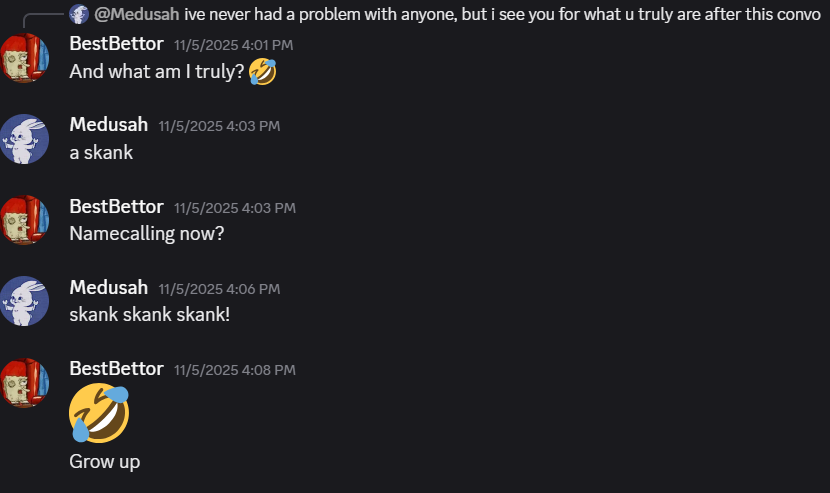Click the laughing emoji after "And what am I truly?"
The width and height of the screenshot is (830, 493).
[x=262, y=72]
